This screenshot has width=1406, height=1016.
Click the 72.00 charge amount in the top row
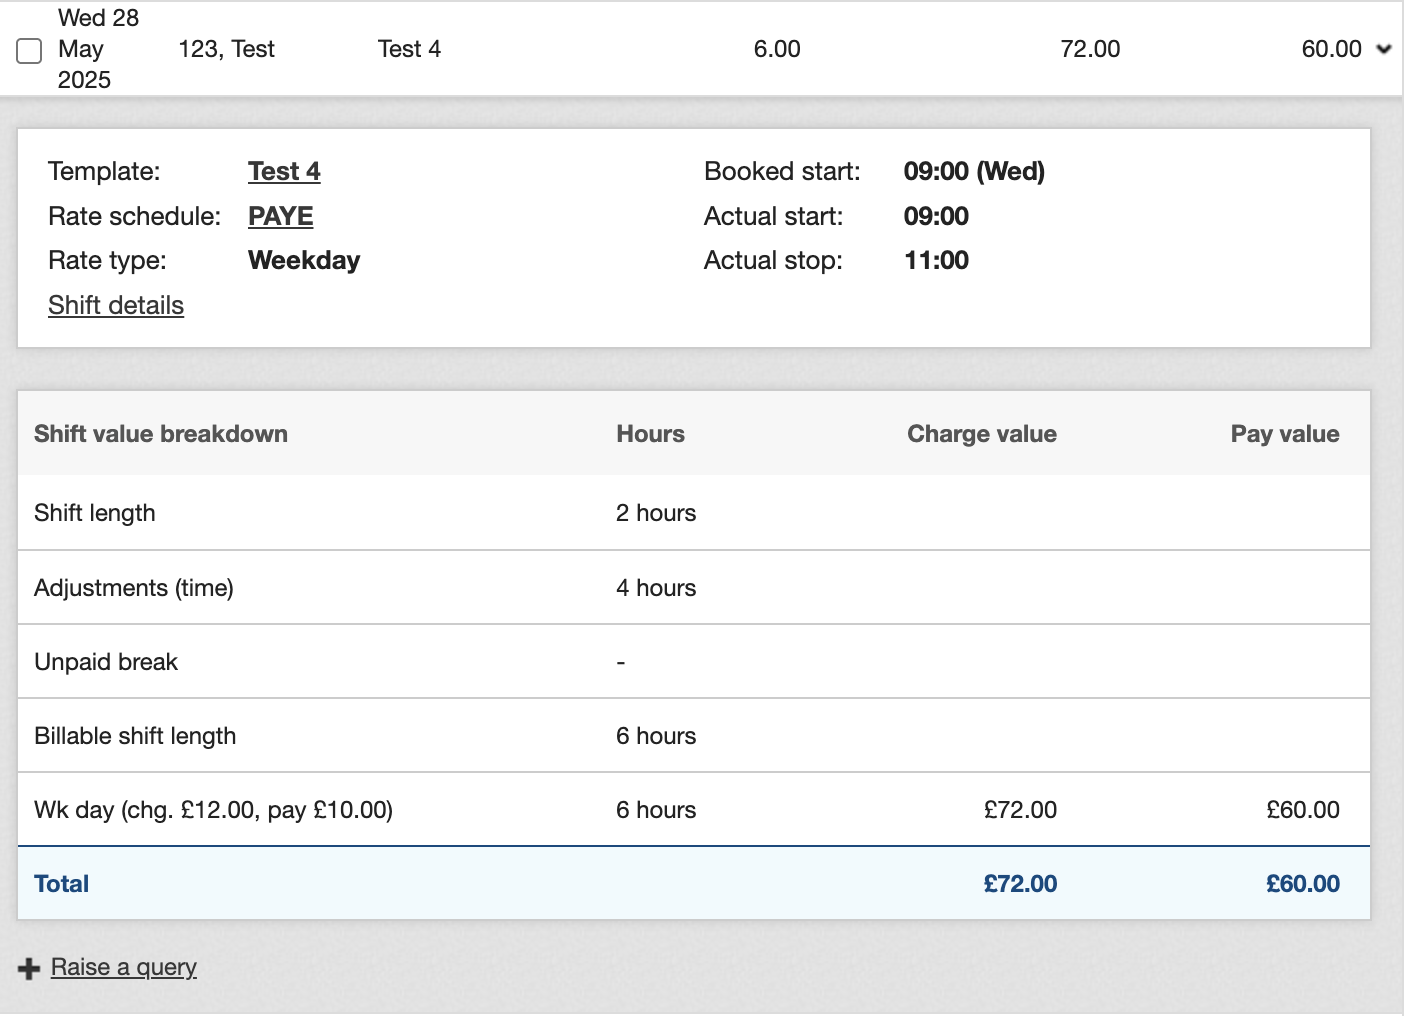tap(1090, 49)
